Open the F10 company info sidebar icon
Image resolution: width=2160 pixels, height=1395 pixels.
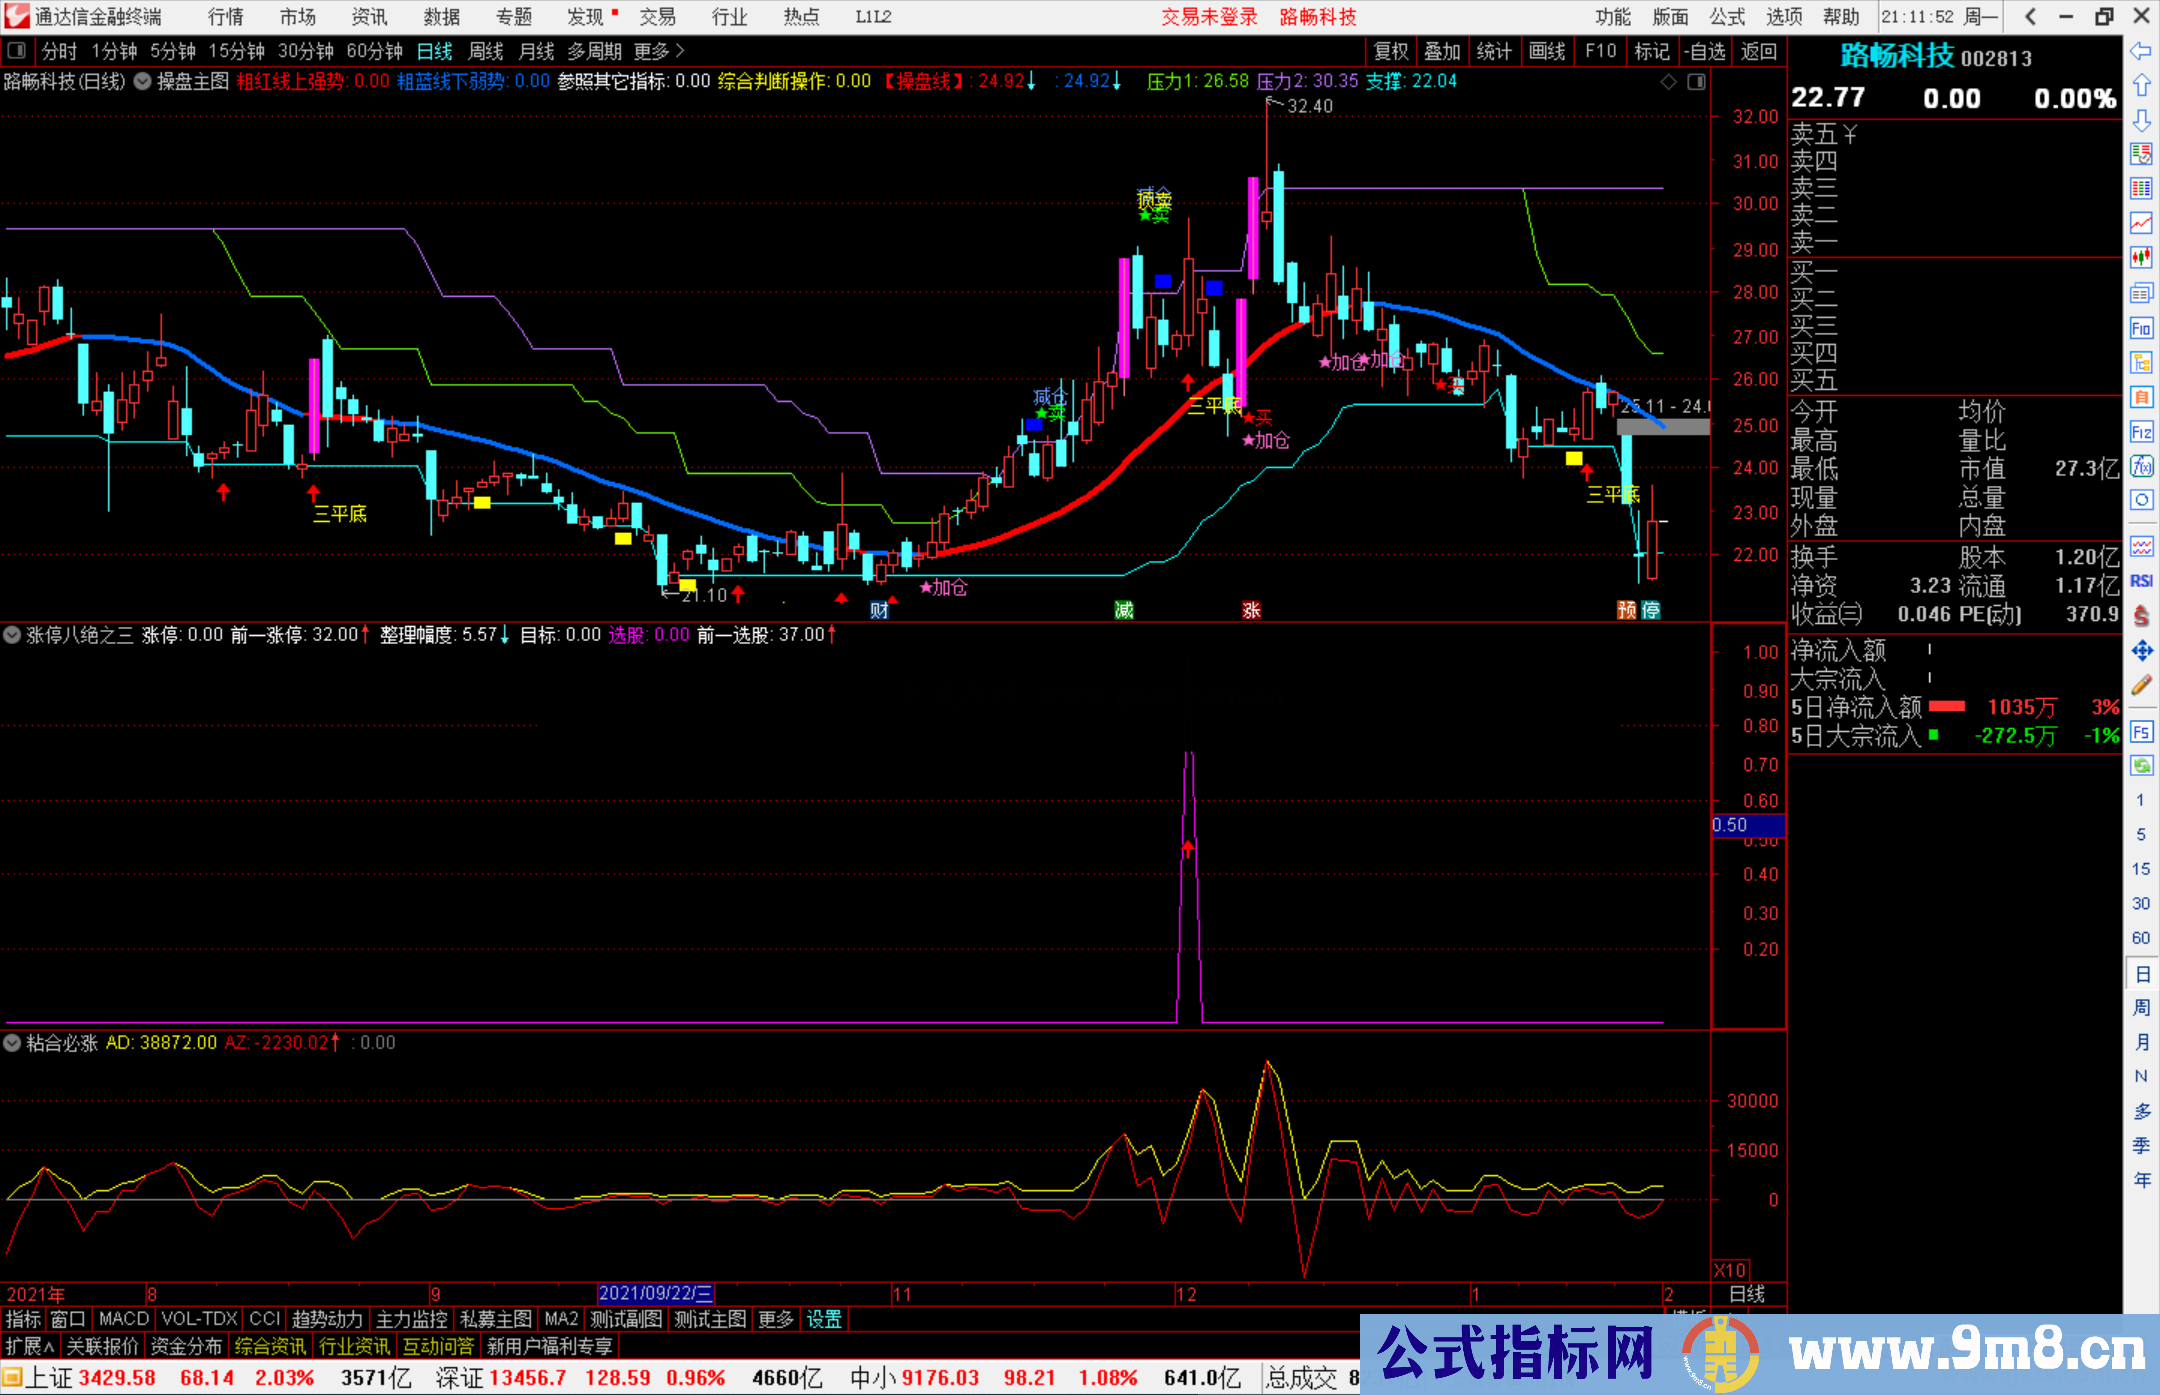[x=2140, y=328]
